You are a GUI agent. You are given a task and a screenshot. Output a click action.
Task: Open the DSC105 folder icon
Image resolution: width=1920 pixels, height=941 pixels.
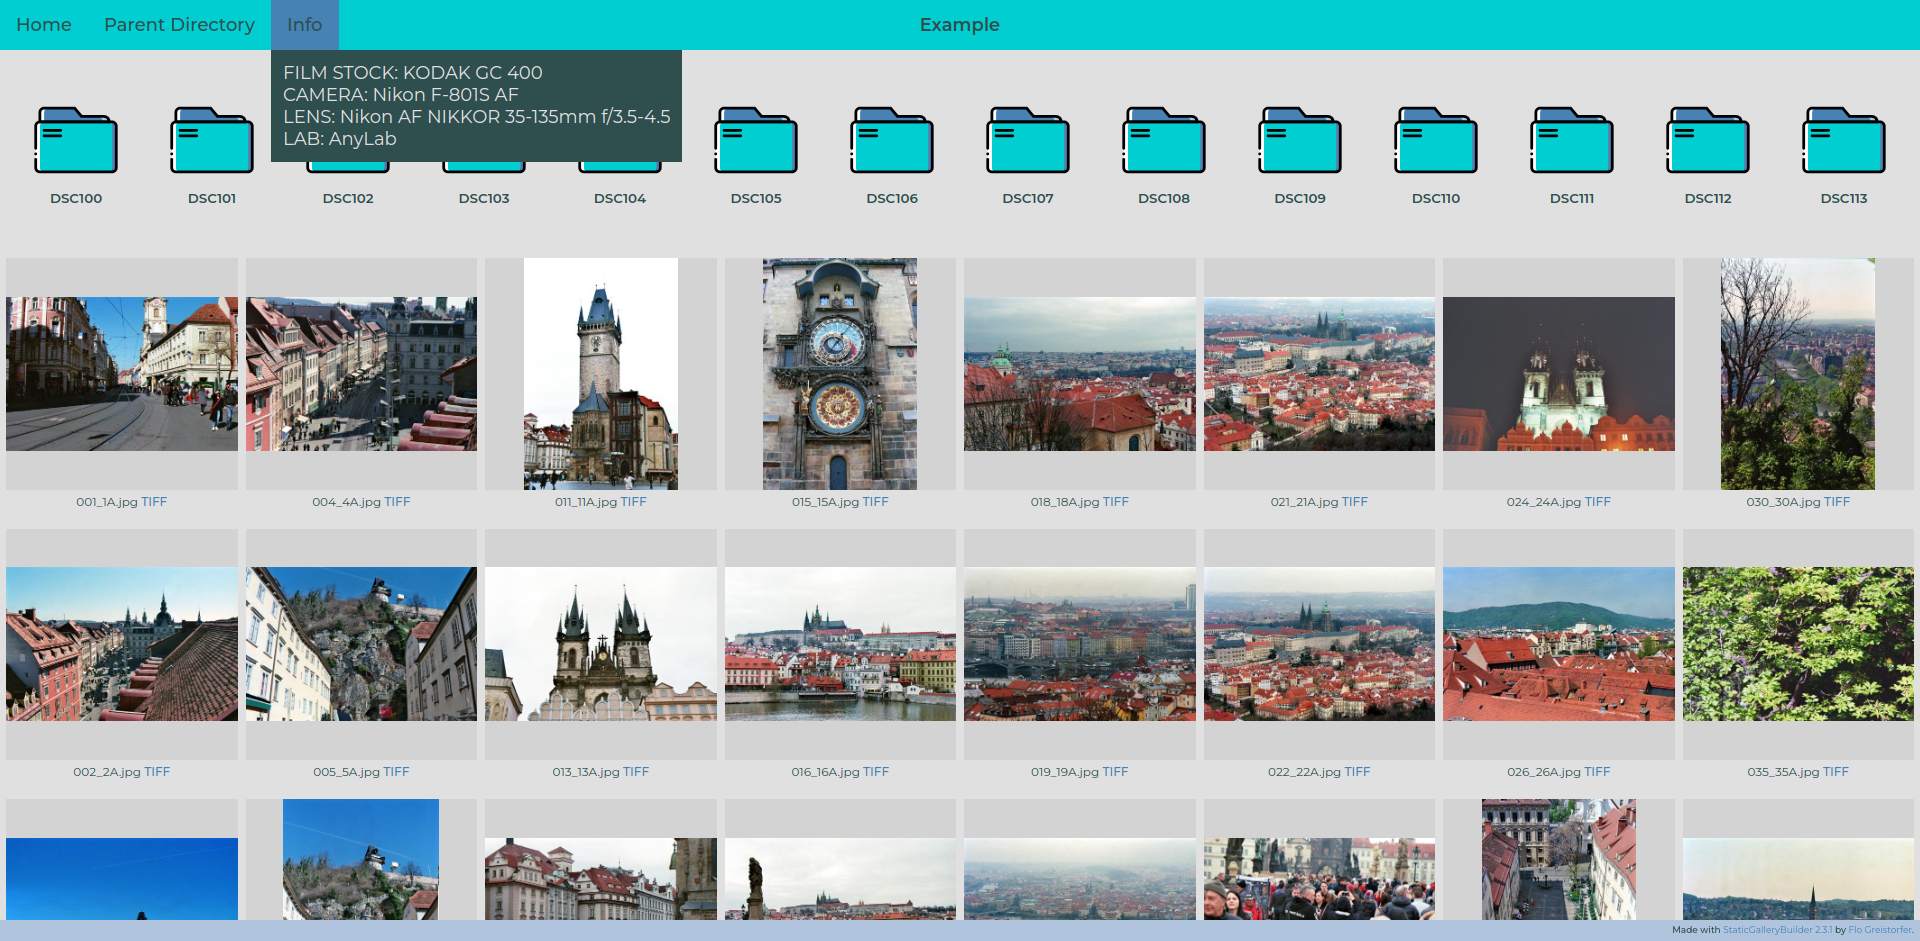pyautogui.click(x=756, y=141)
